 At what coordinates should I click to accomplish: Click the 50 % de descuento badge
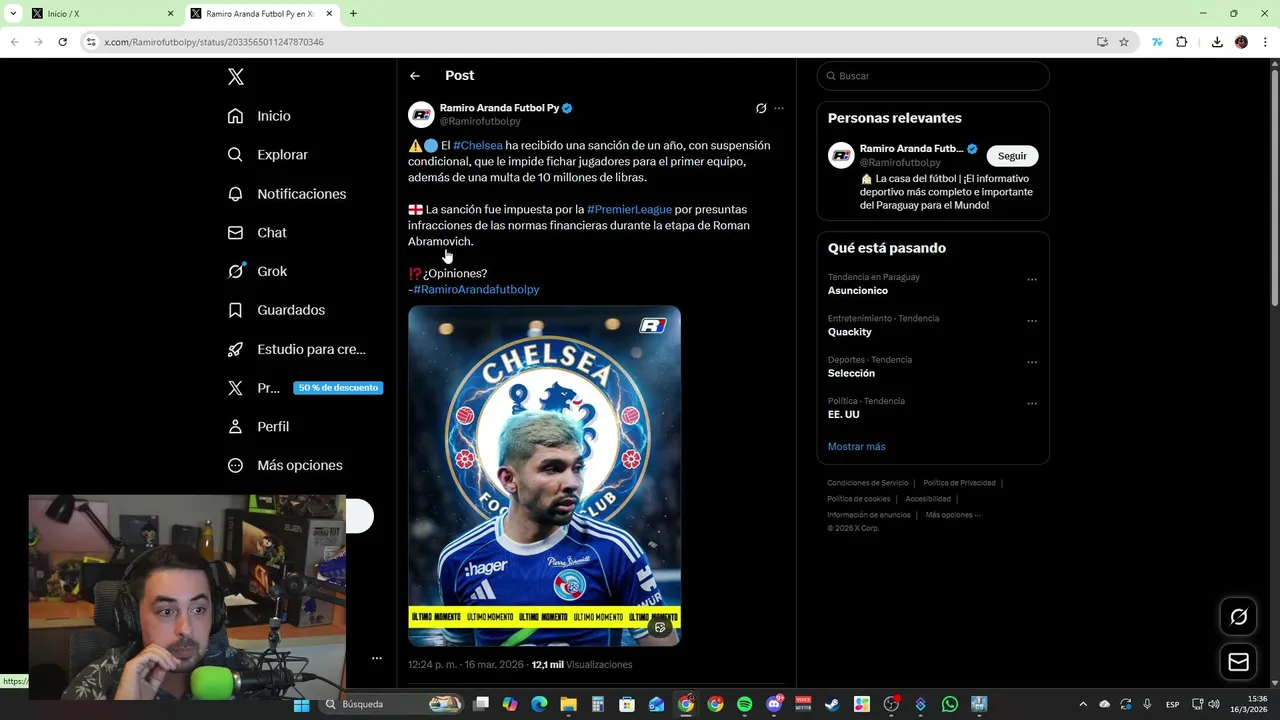point(338,388)
